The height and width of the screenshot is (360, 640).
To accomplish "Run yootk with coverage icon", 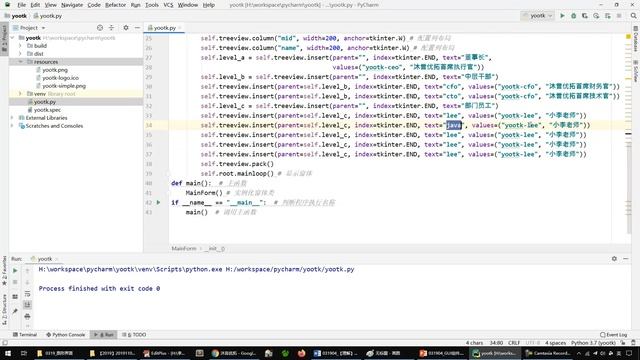I will pyautogui.click(x=585, y=16).
